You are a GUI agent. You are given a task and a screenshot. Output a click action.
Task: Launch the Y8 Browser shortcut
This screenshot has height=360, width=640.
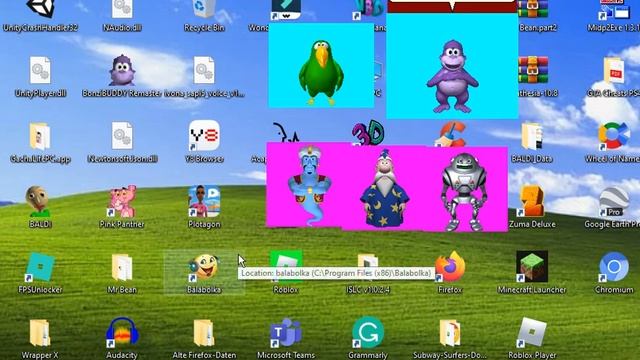(x=204, y=135)
